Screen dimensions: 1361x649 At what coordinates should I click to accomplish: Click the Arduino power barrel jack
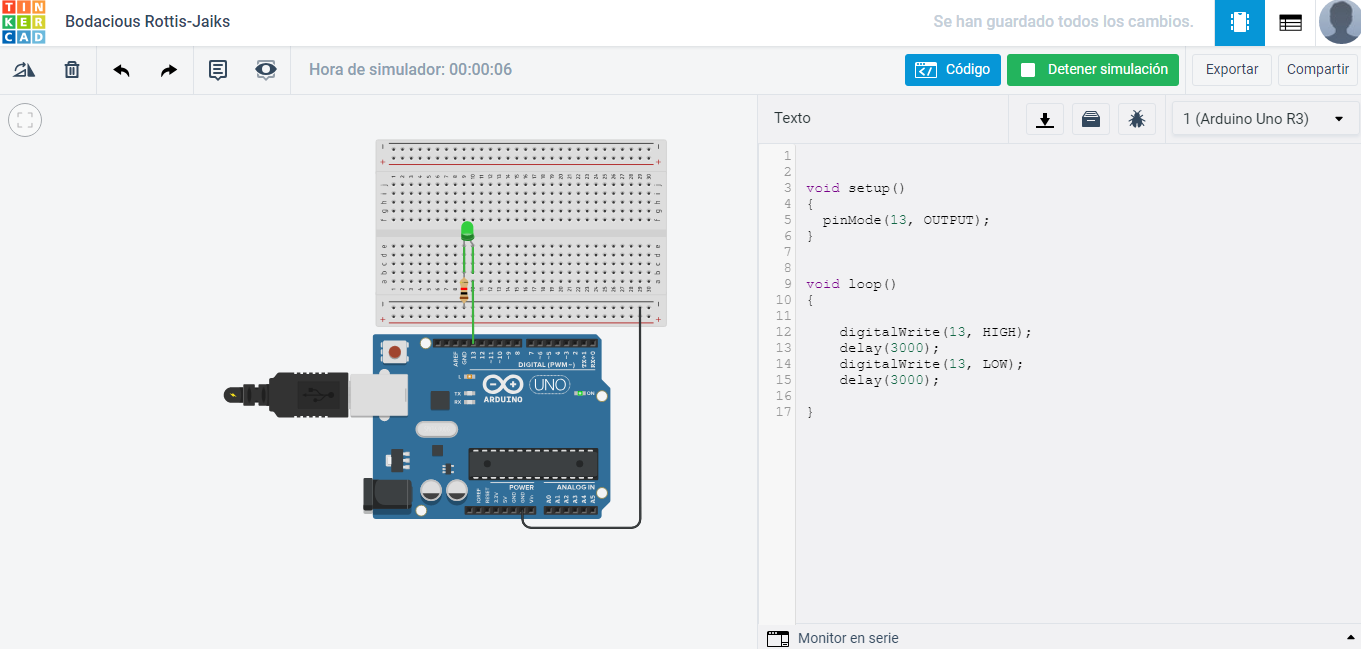pyautogui.click(x=386, y=497)
